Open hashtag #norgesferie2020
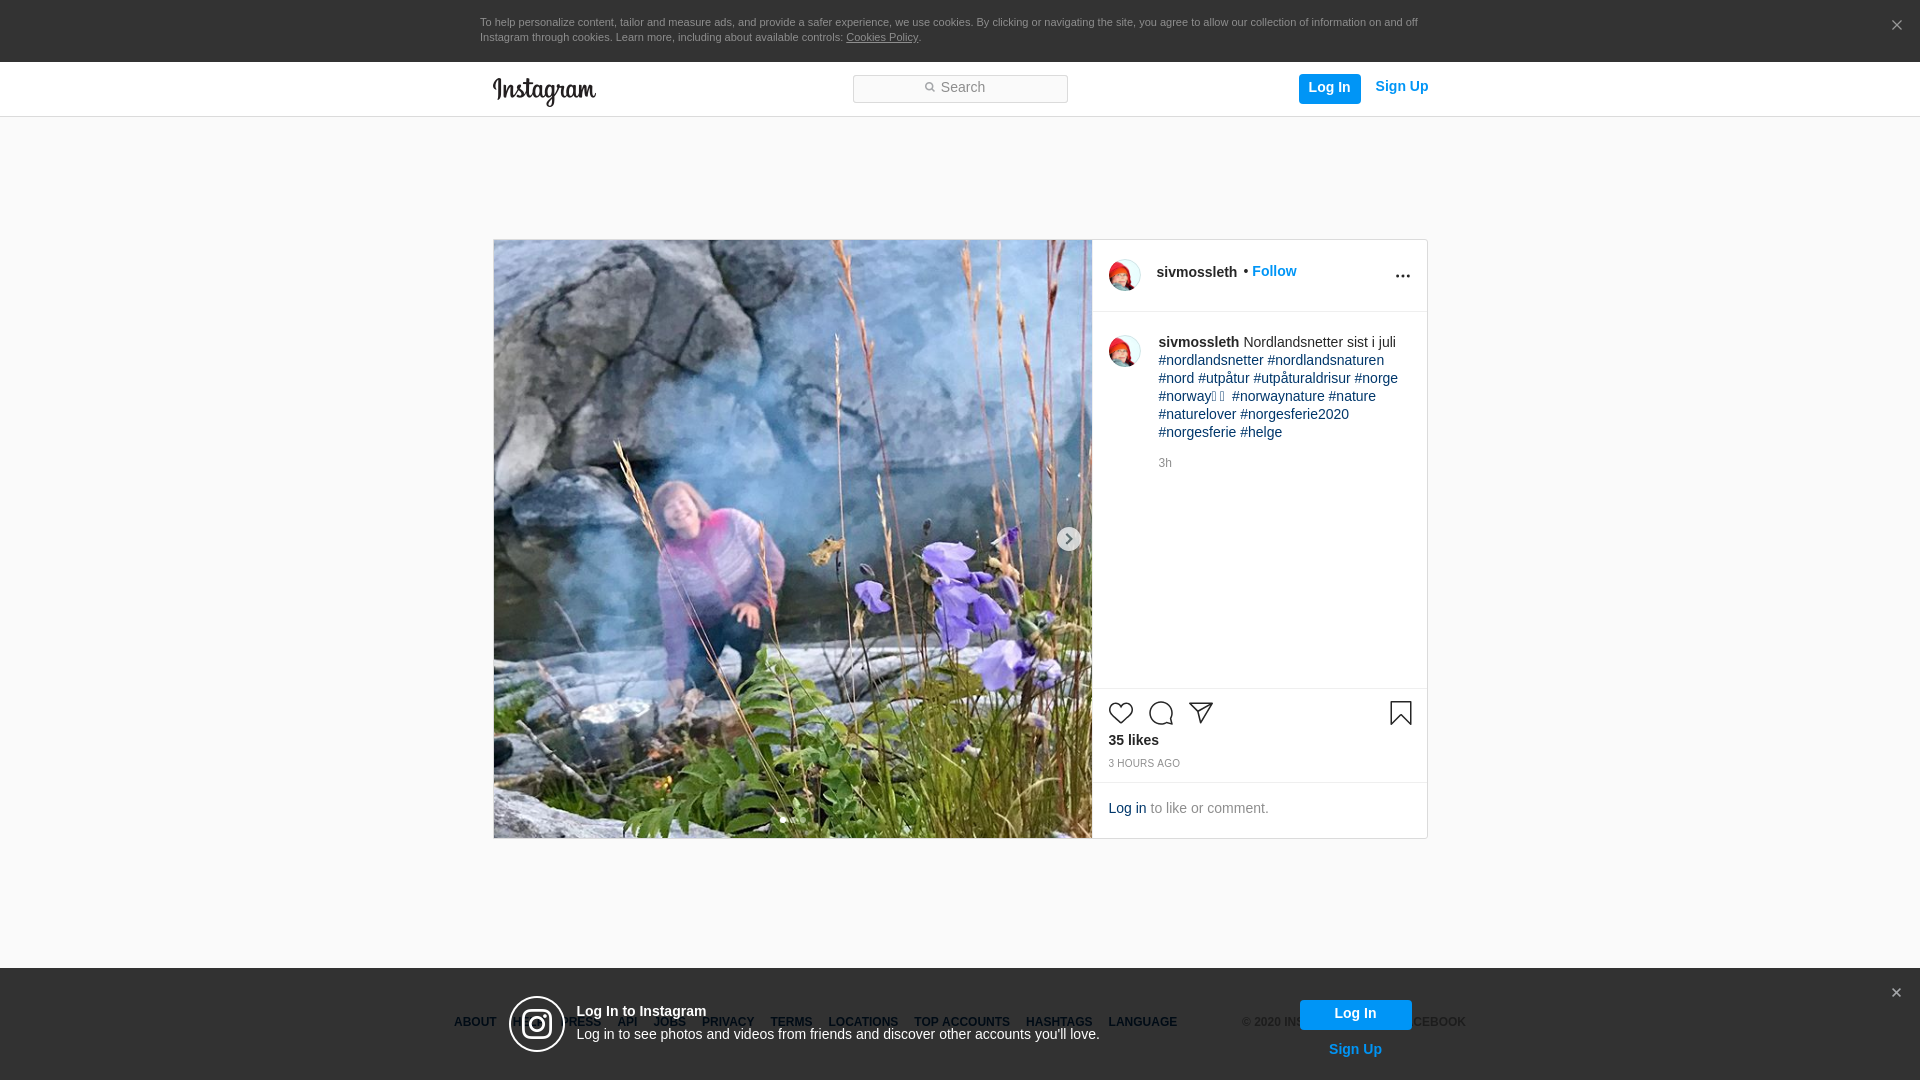 1294,414
